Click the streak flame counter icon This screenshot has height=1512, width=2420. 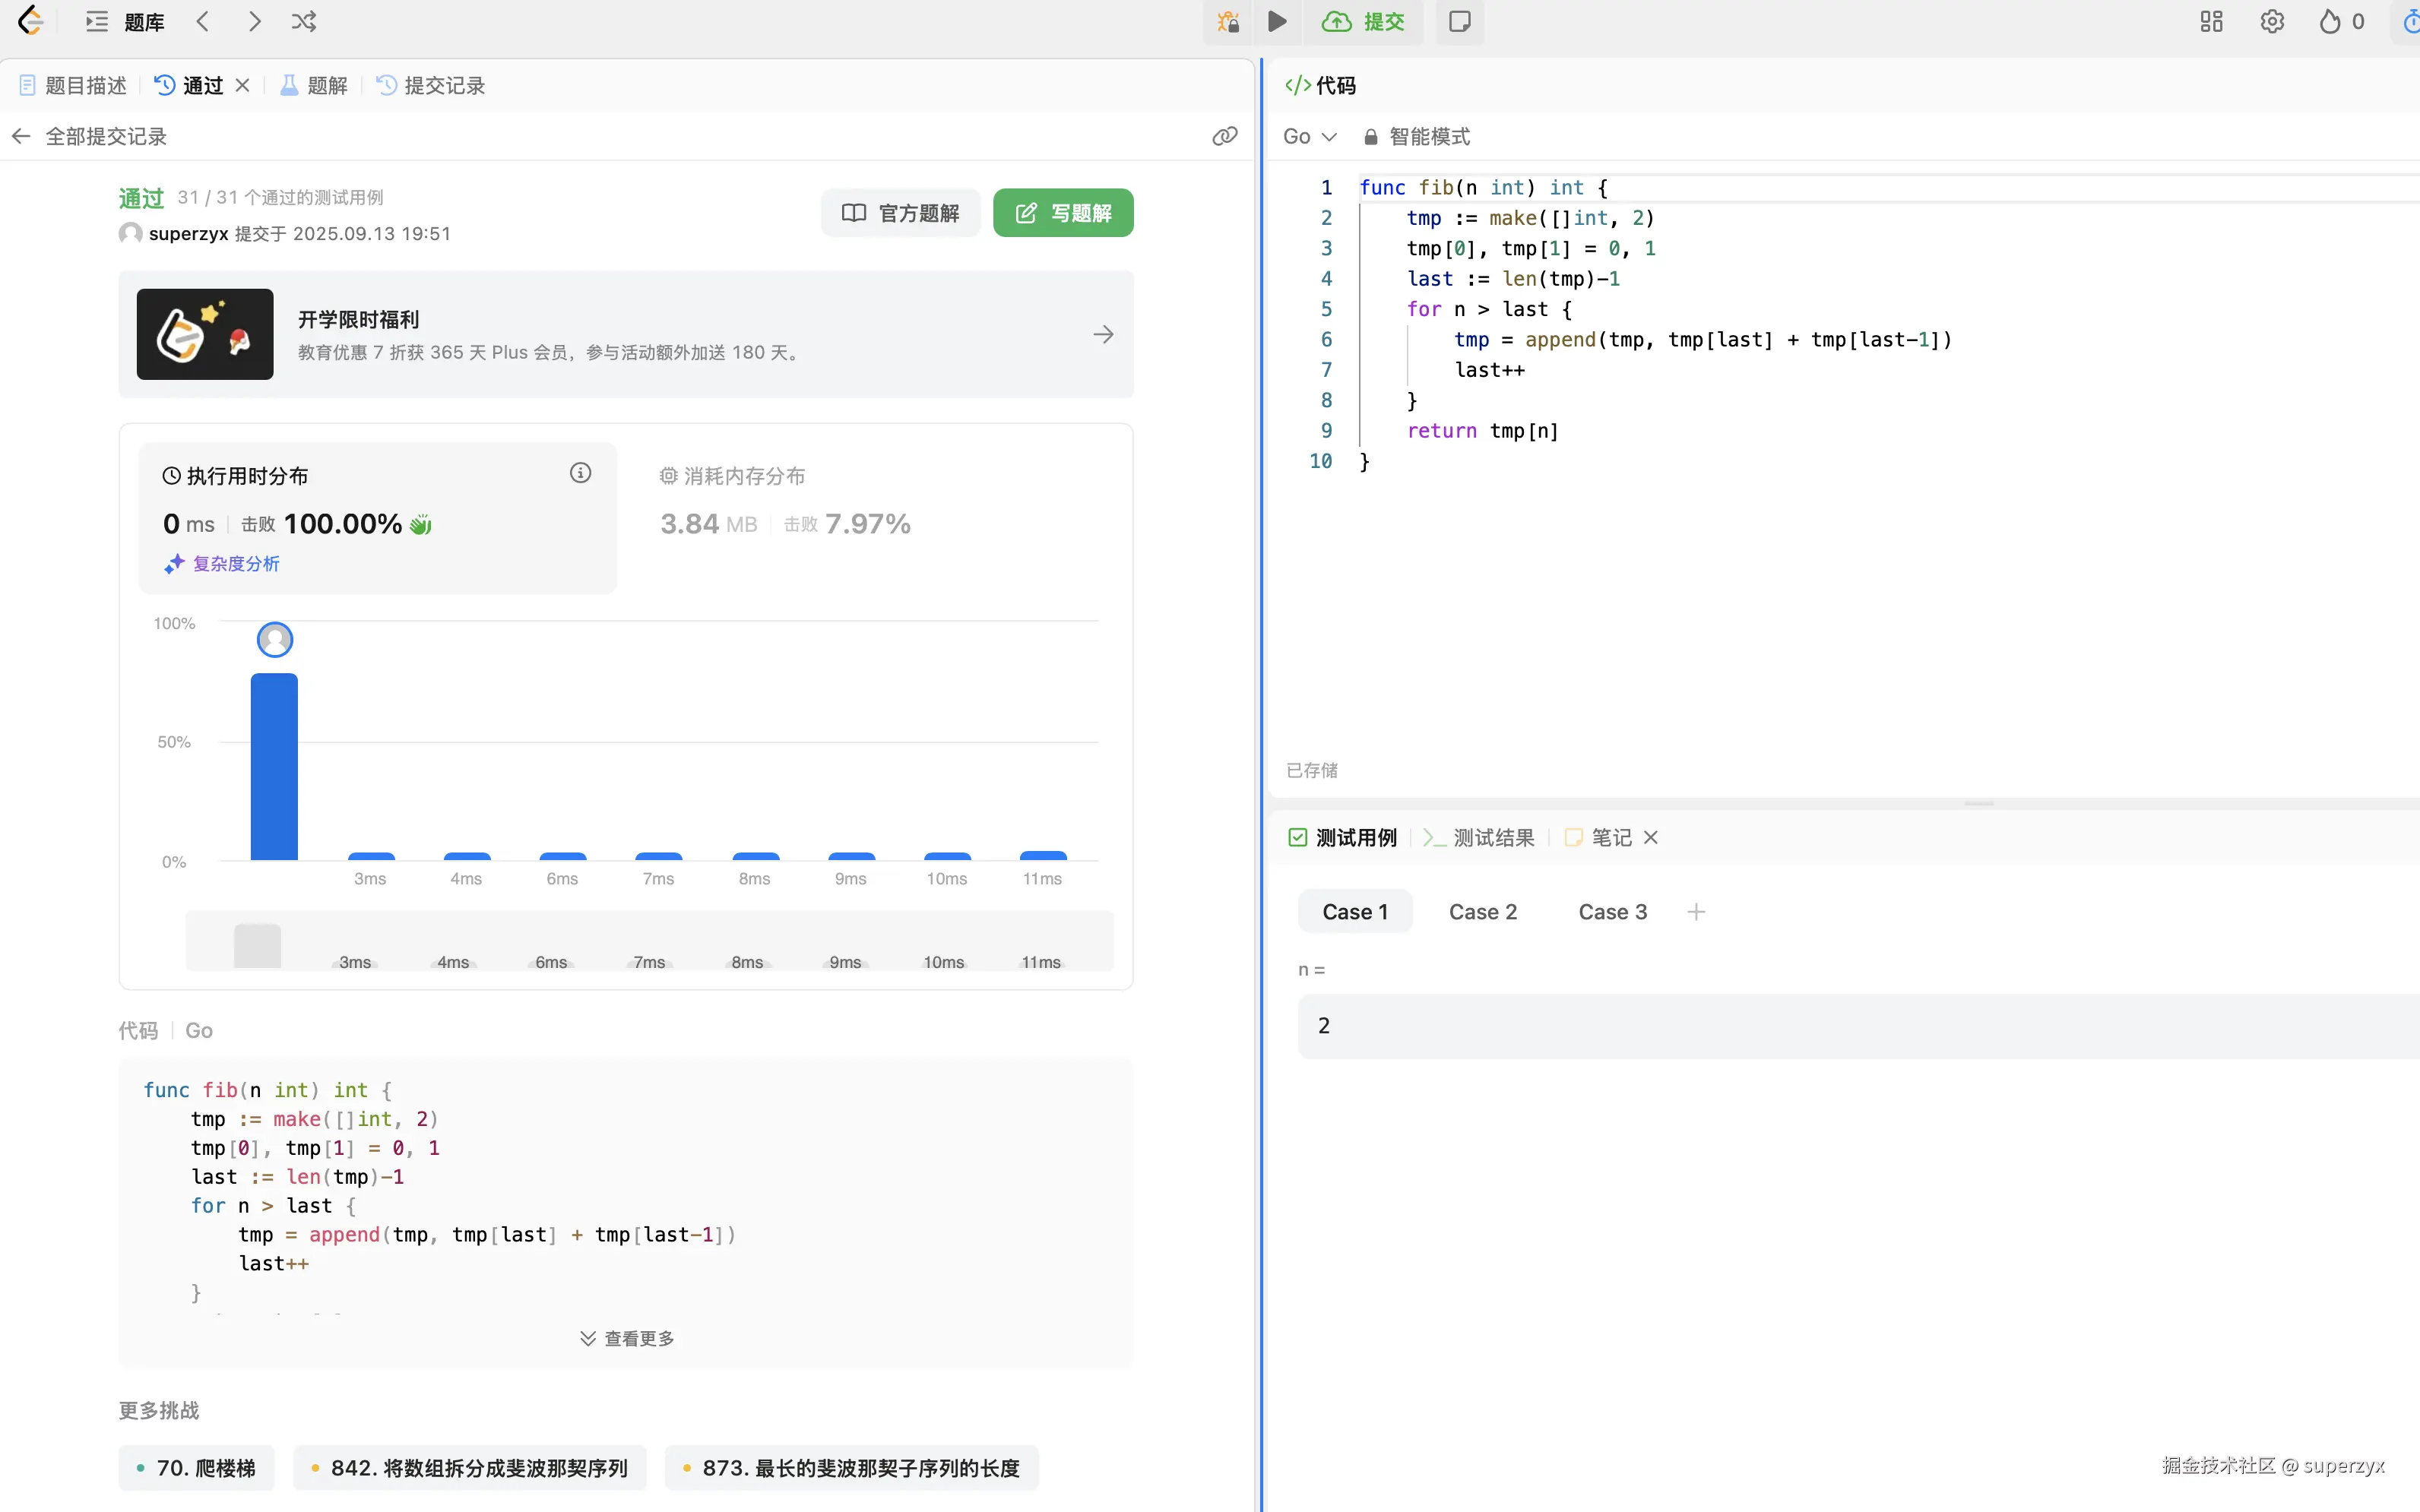tap(2330, 21)
